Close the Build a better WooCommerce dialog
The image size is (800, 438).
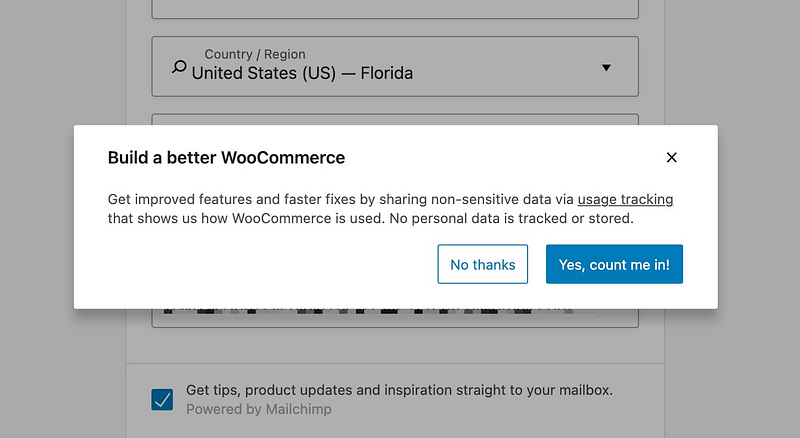pyautogui.click(x=672, y=157)
